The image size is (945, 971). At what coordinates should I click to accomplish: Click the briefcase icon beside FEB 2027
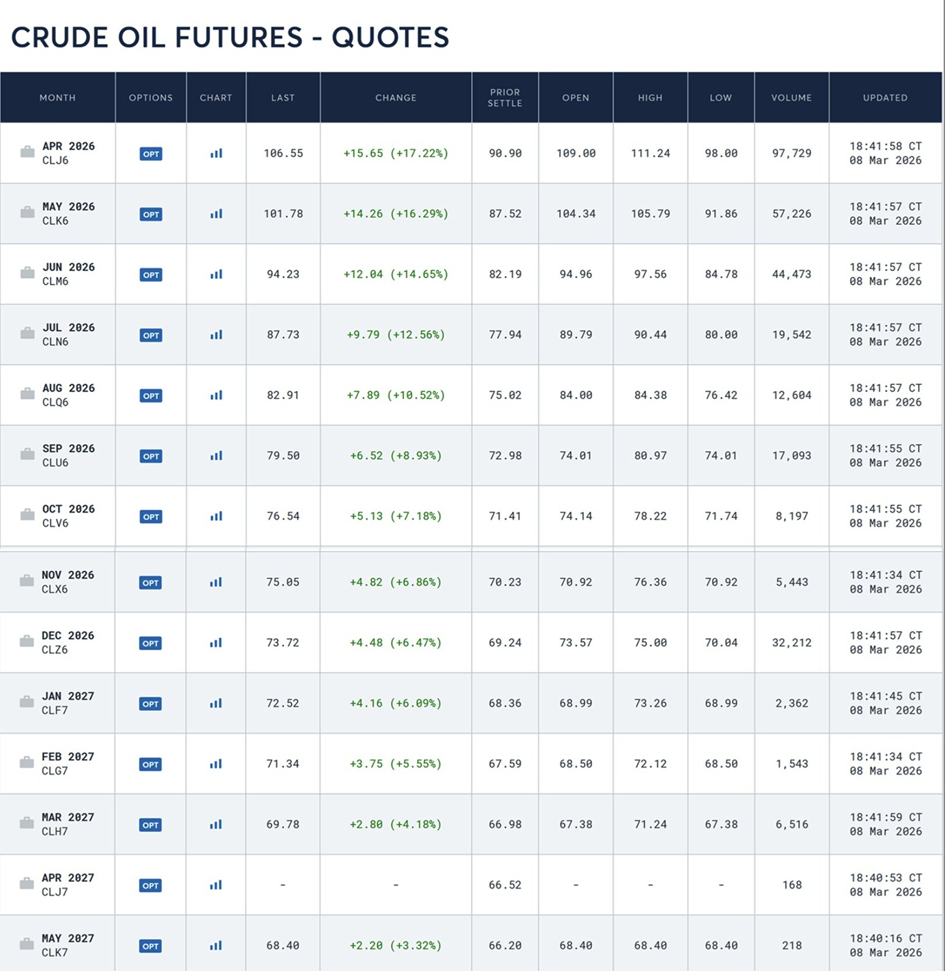(x=28, y=764)
